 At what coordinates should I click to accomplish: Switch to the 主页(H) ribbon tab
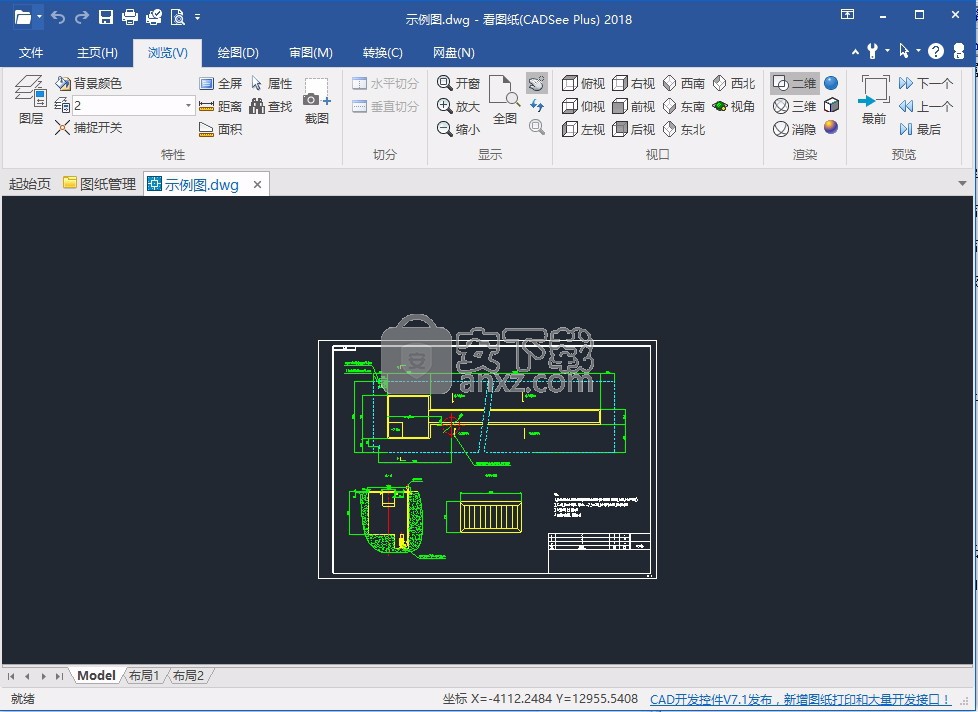pyautogui.click(x=97, y=53)
